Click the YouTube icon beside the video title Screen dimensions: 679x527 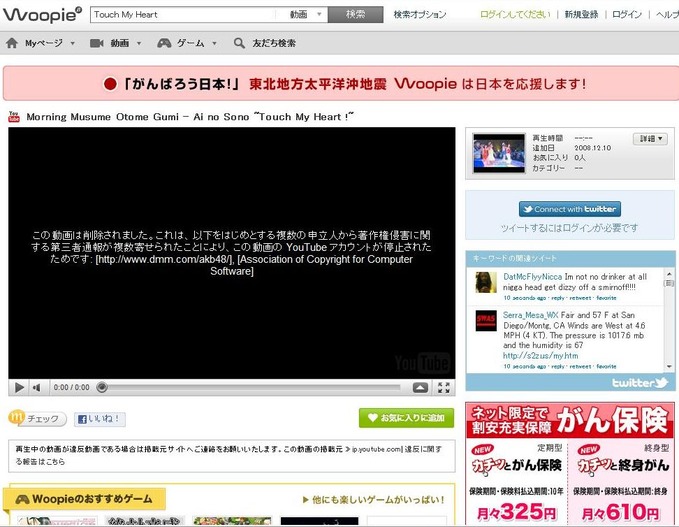click(14, 117)
